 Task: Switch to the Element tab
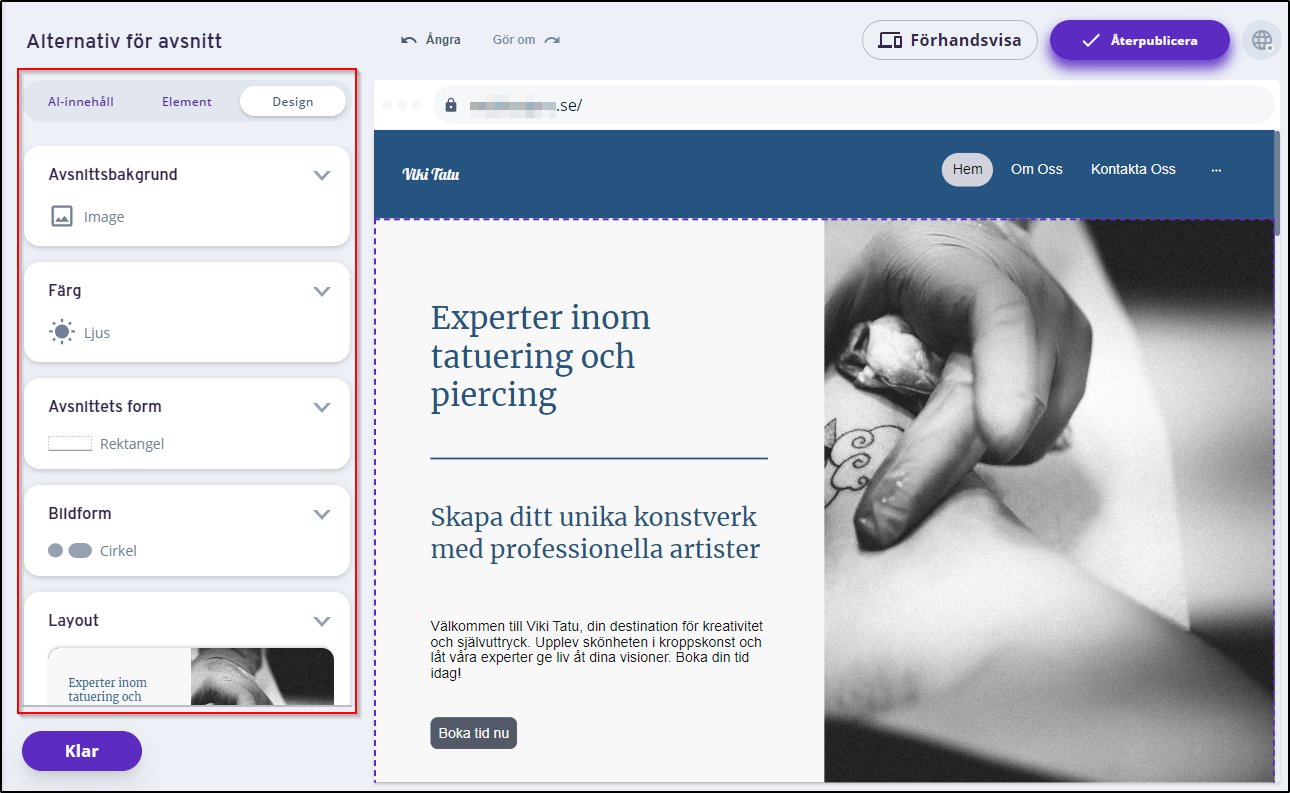tap(187, 101)
